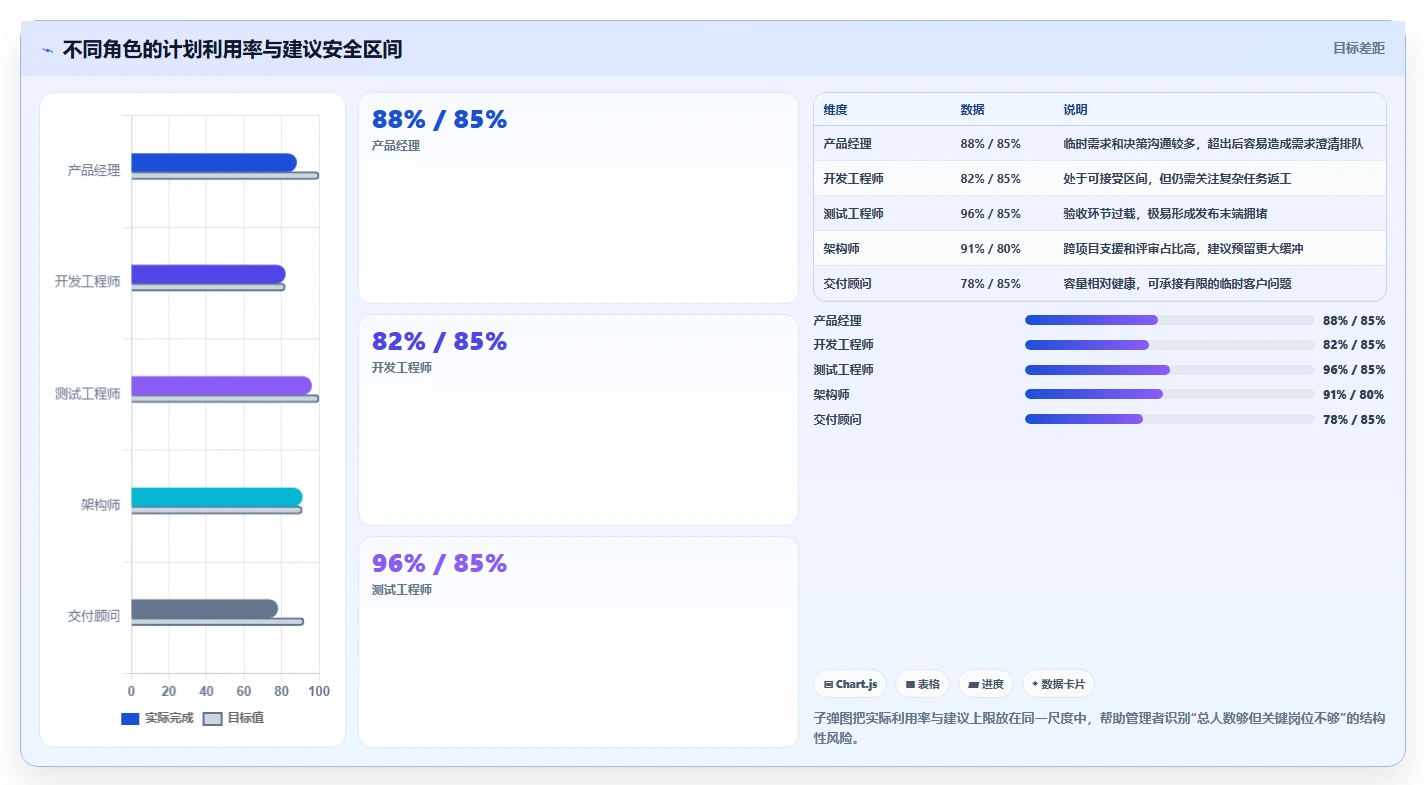Click the 产品经理 target outline bar in chart

225,176
